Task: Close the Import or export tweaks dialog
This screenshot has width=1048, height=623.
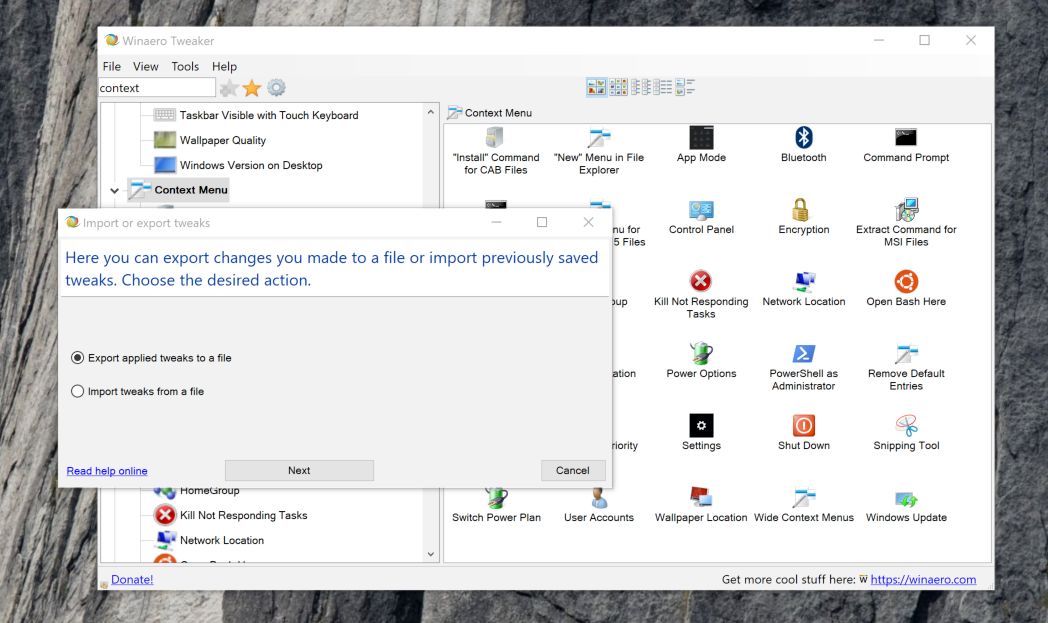Action: (x=588, y=222)
